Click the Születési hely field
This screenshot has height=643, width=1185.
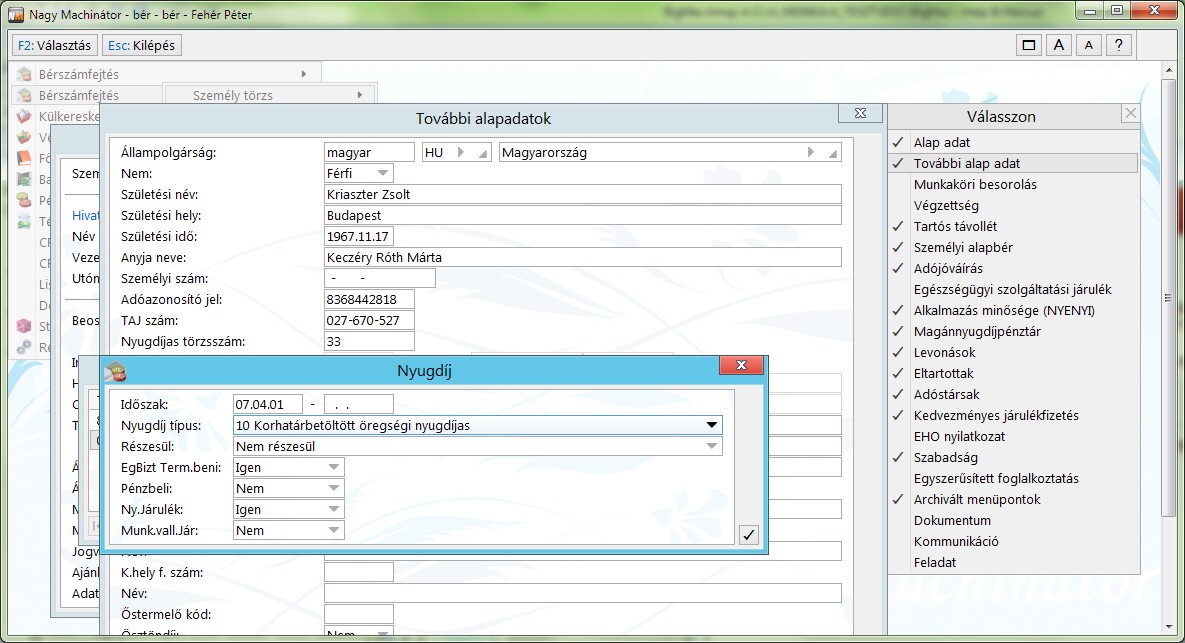583,215
